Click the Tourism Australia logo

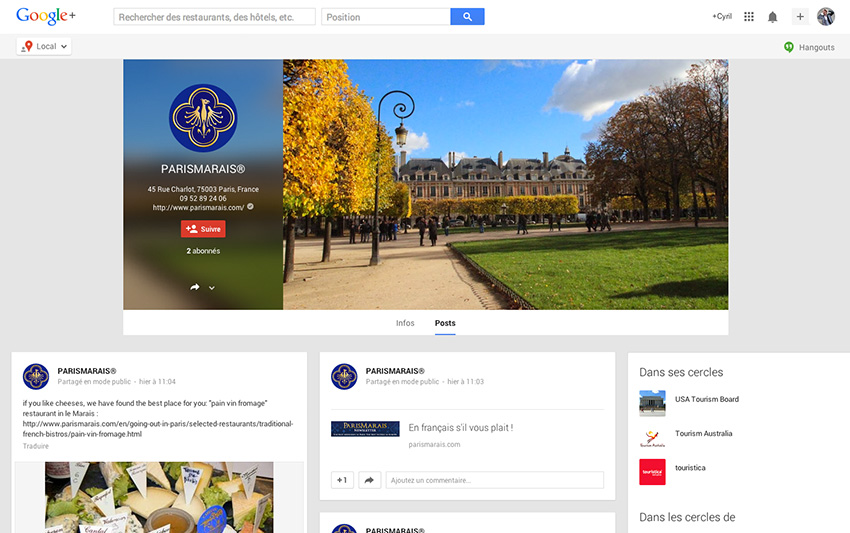pyautogui.click(x=652, y=437)
